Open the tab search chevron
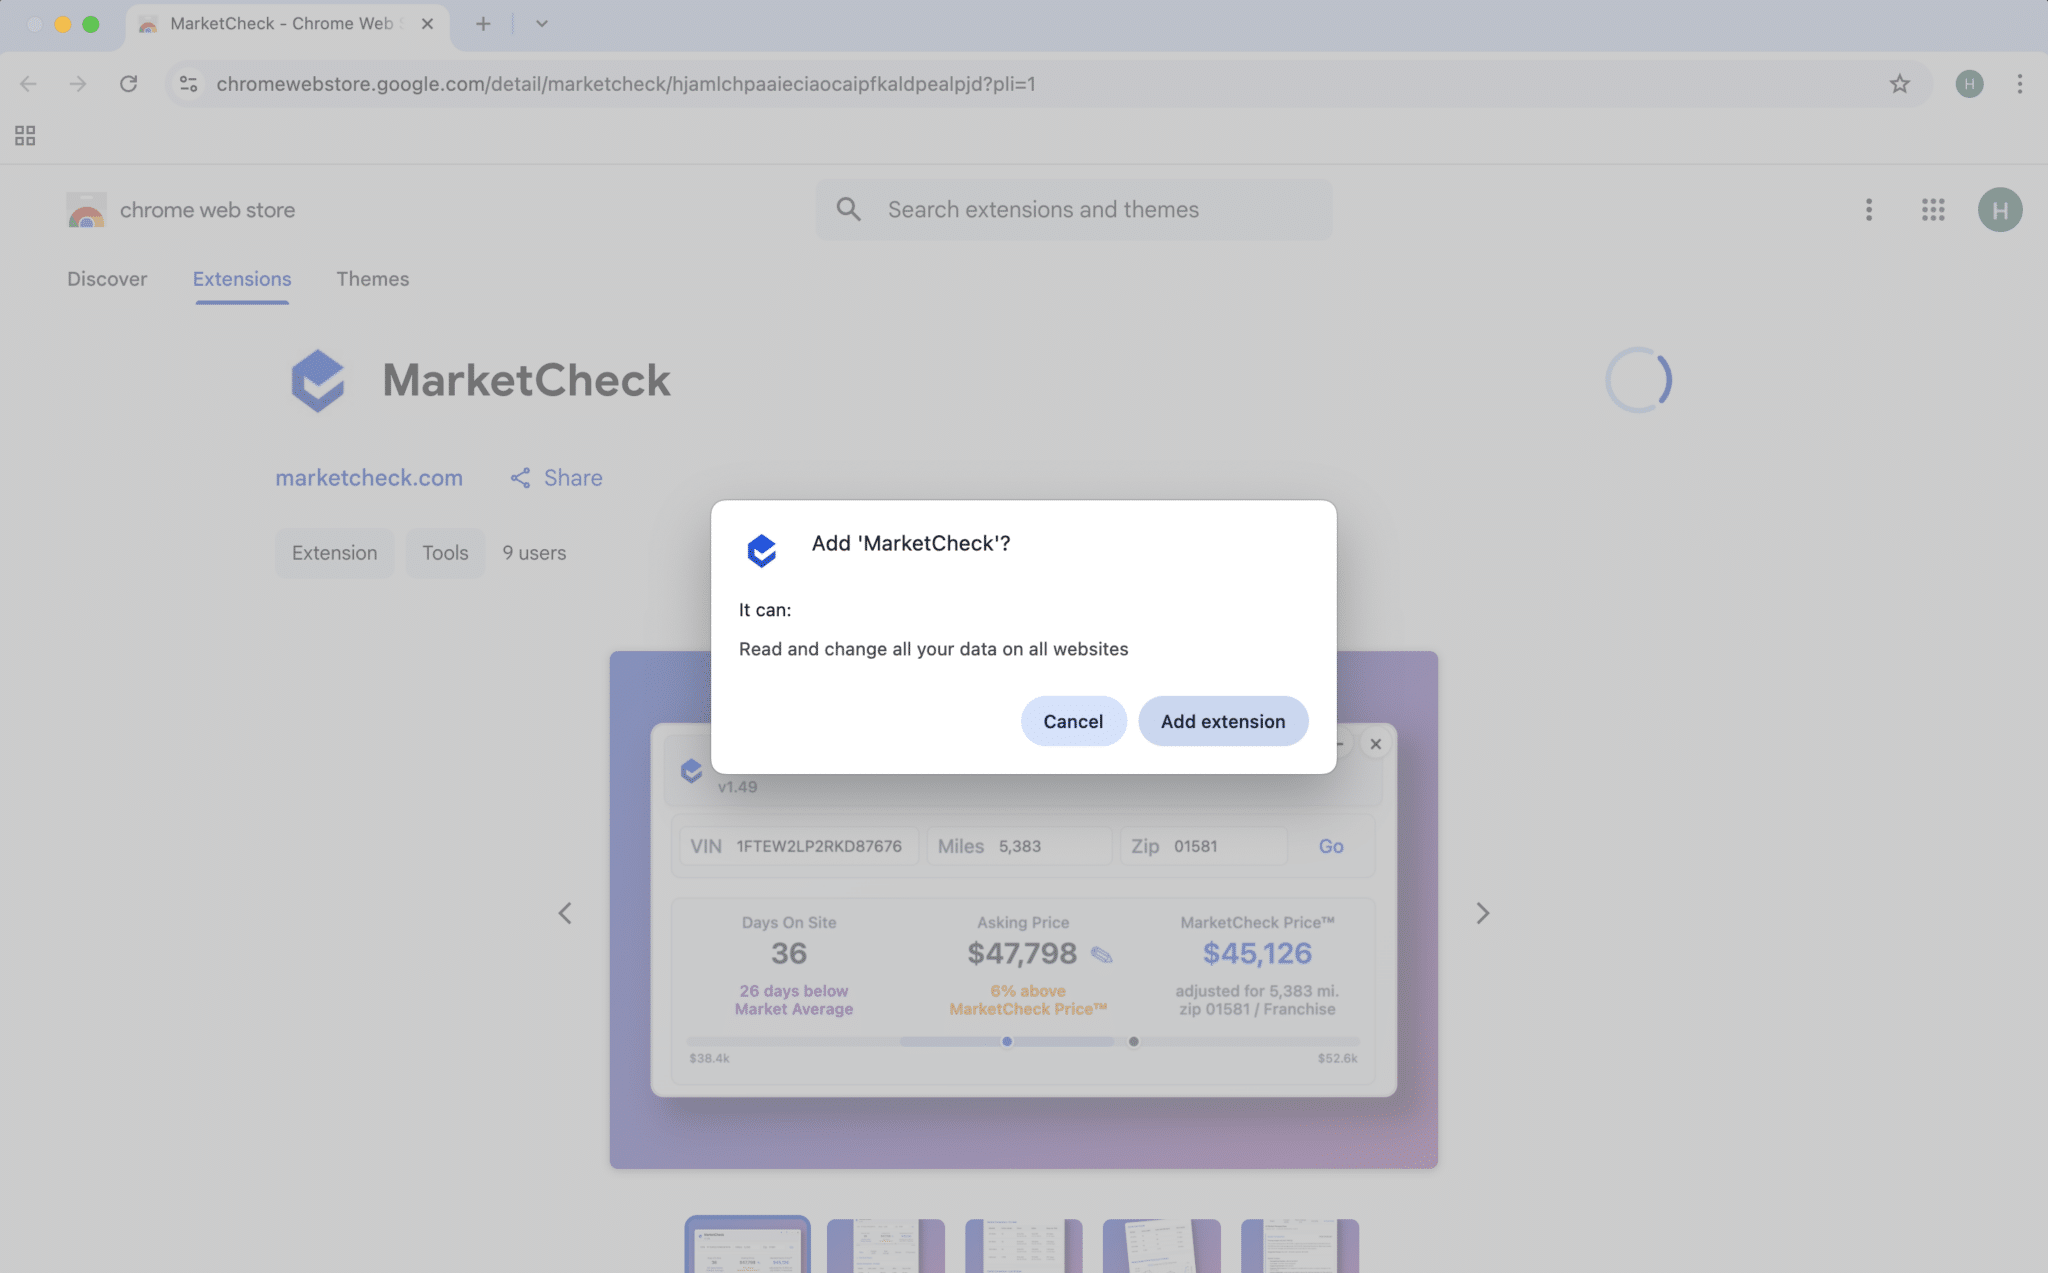The width and height of the screenshot is (2048, 1273). [x=541, y=23]
